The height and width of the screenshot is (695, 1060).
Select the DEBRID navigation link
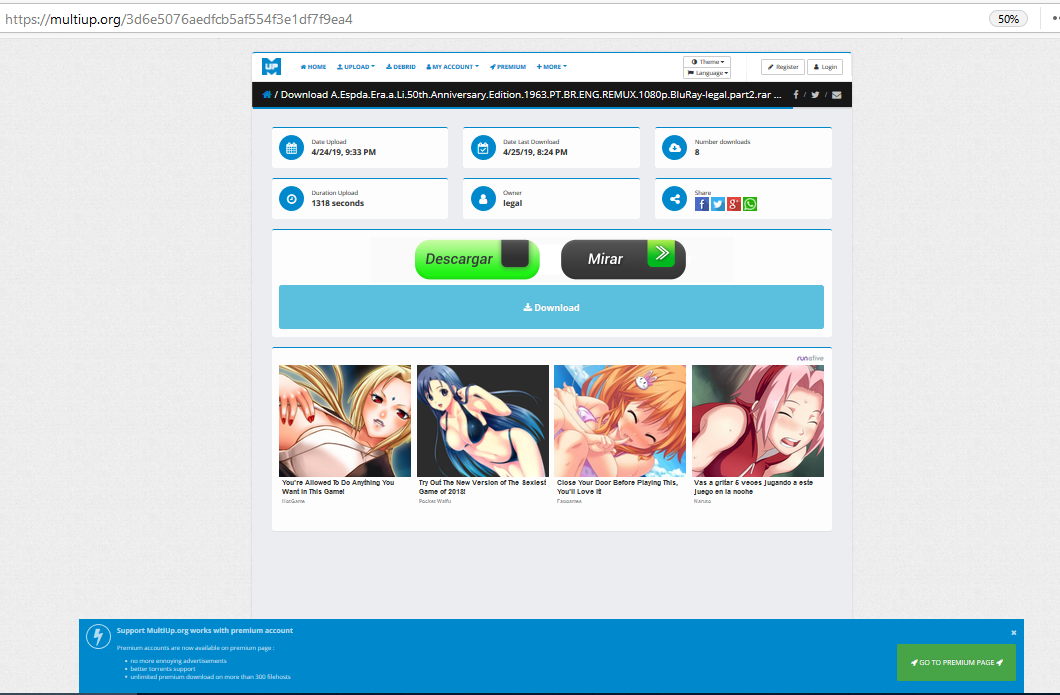(x=400, y=67)
